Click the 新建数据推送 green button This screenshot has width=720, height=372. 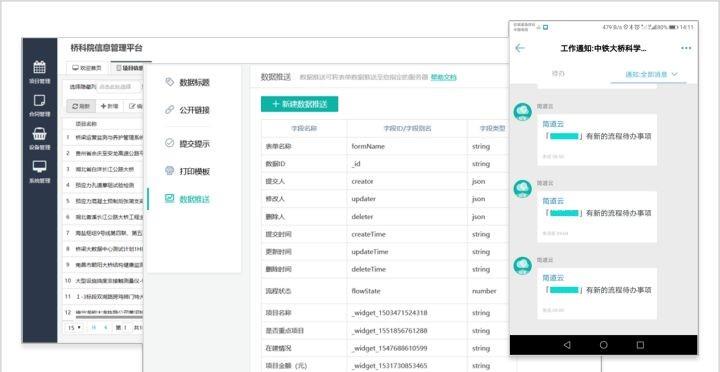[299, 104]
